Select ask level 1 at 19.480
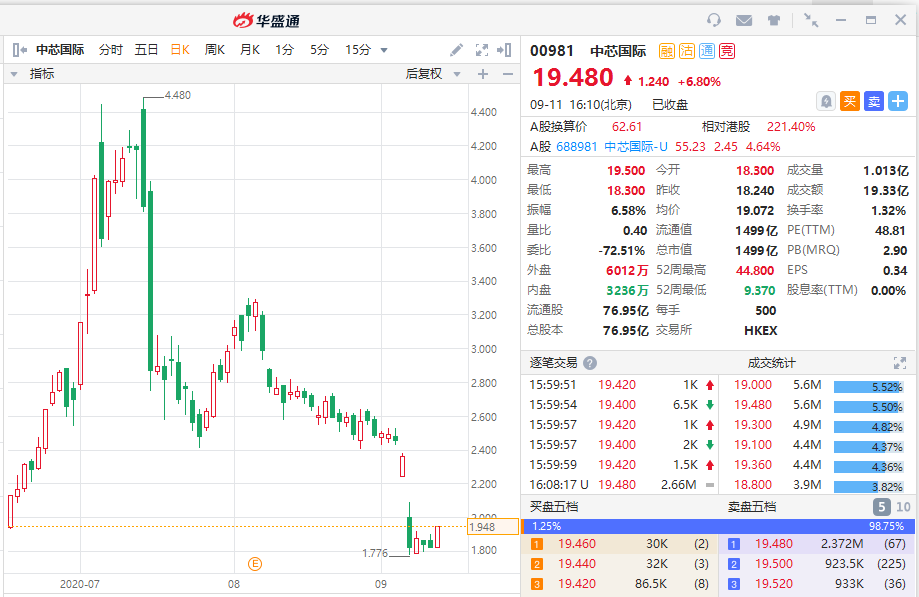This screenshot has width=919, height=597. pos(817,544)
